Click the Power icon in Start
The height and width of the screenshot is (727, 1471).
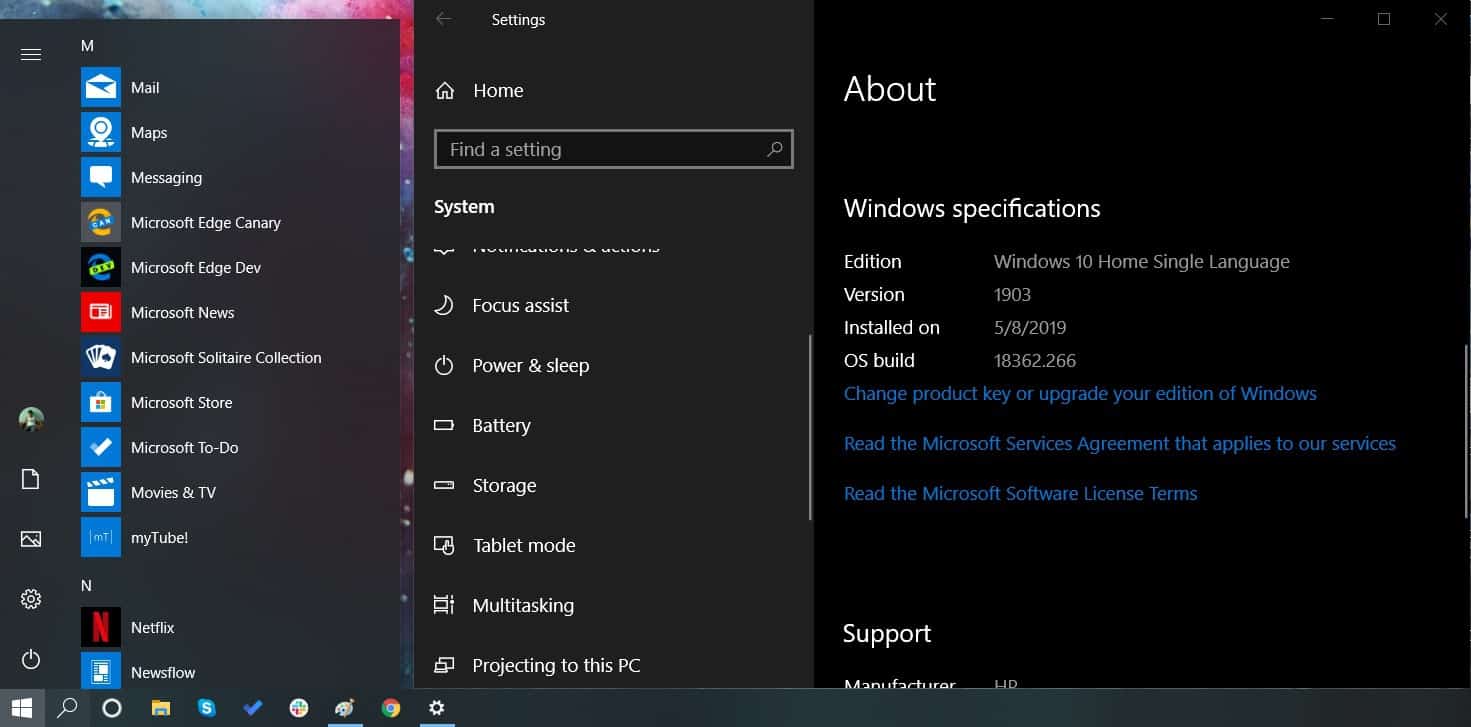click(x=31, y=659)
